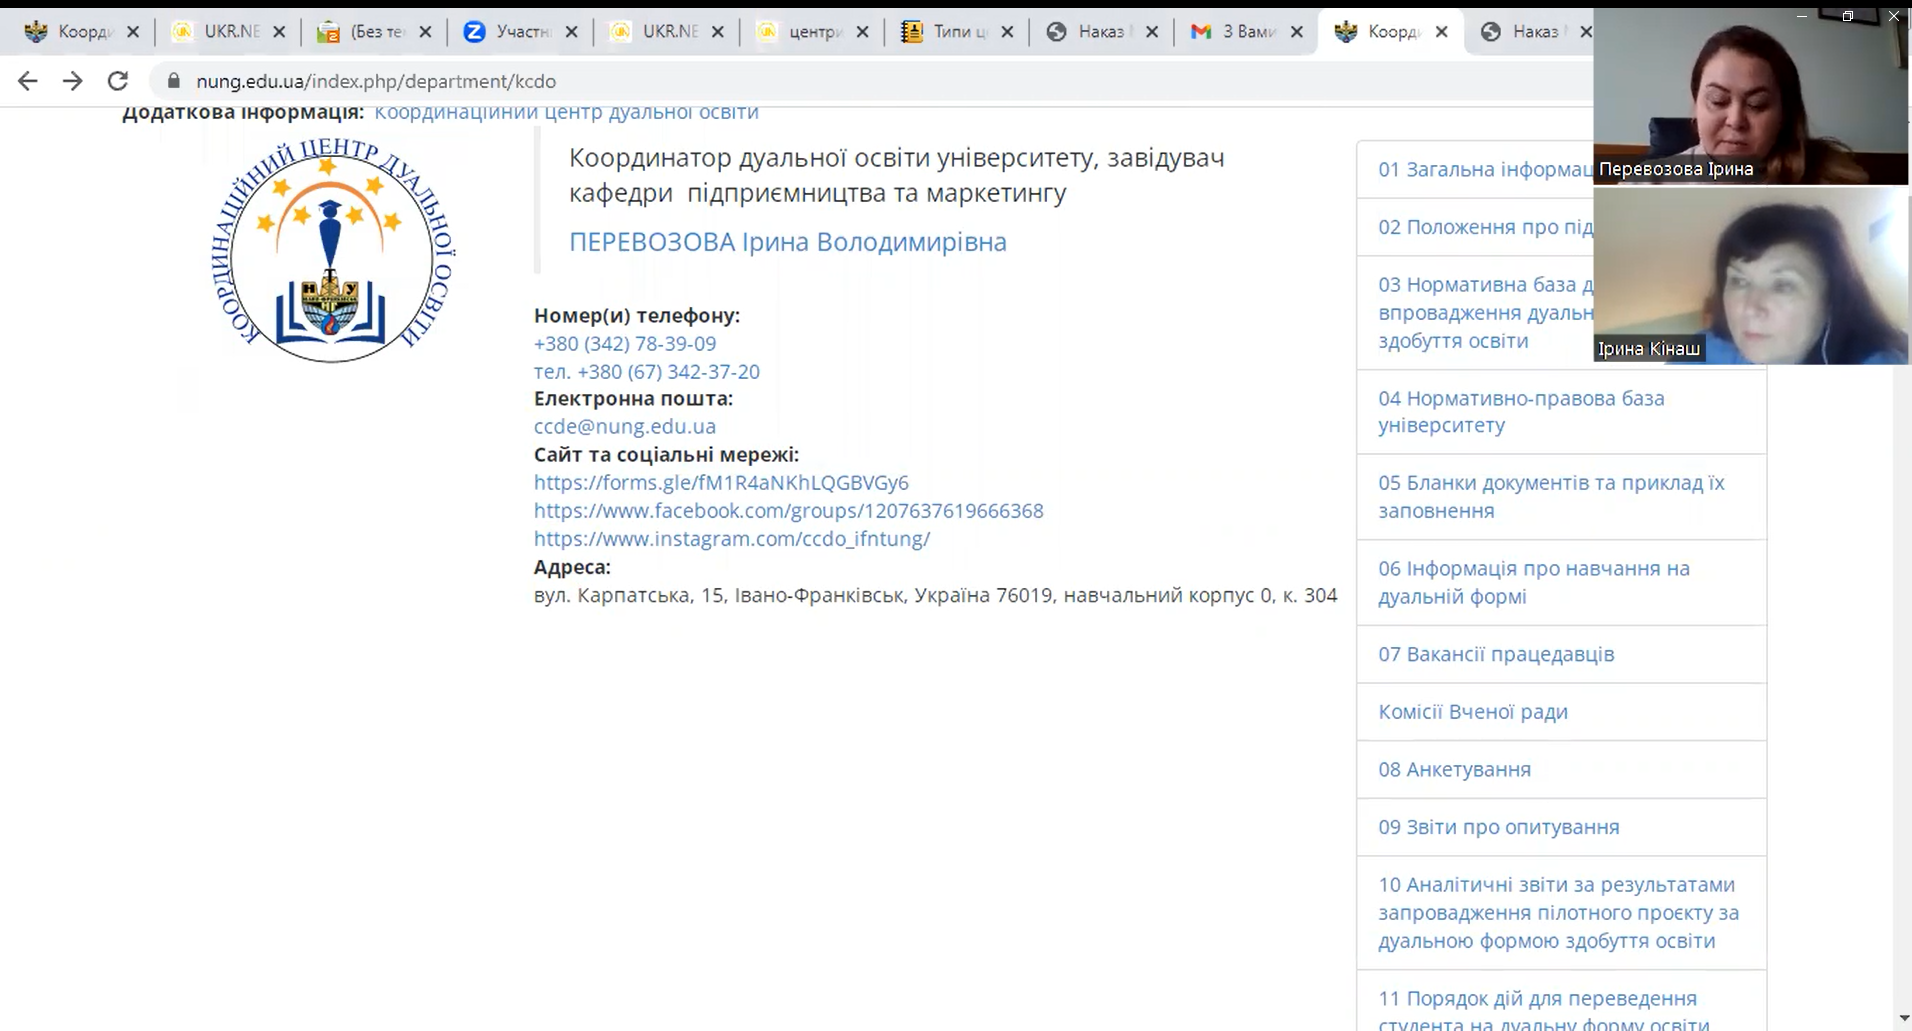Select '08 Анкетування' sidebar item
The height and width of the screenshot is (1031, 1912).
(1454, 769)
